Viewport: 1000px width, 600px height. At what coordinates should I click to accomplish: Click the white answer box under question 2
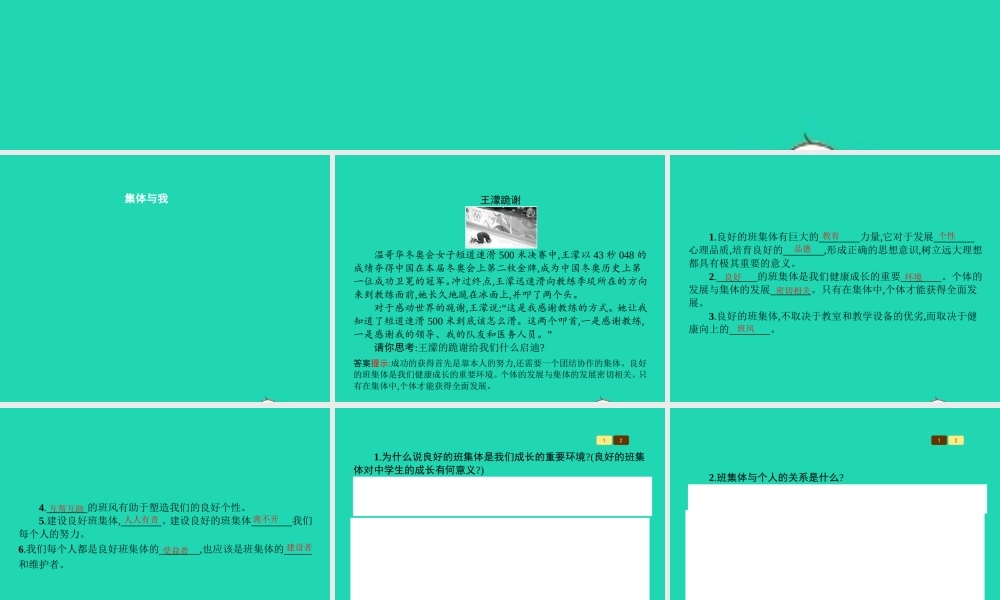coord(836,542)
